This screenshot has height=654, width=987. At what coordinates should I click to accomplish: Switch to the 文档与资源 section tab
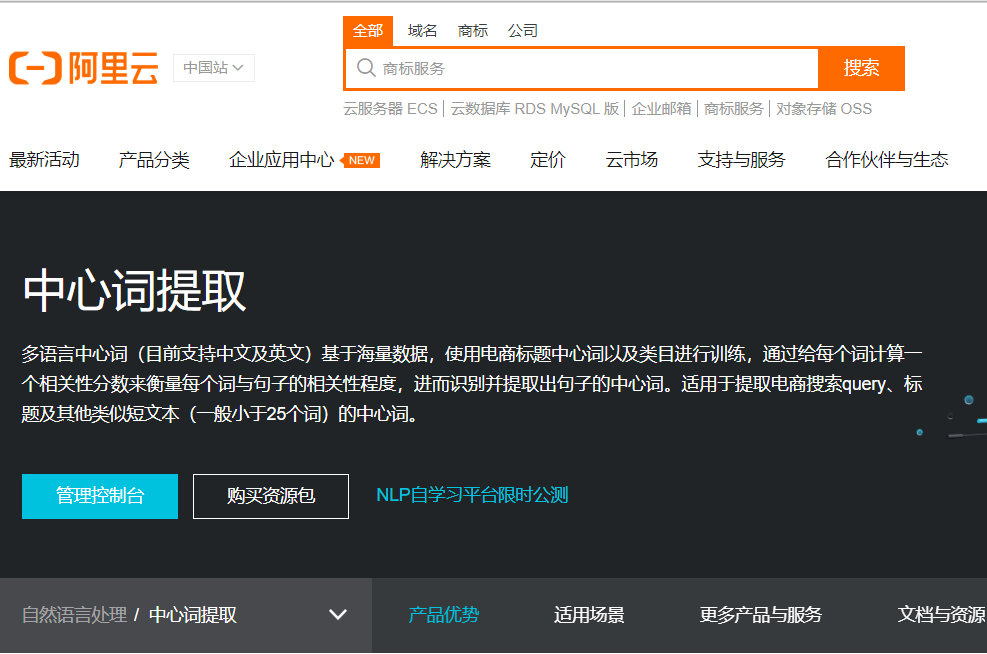coord(942,615)
